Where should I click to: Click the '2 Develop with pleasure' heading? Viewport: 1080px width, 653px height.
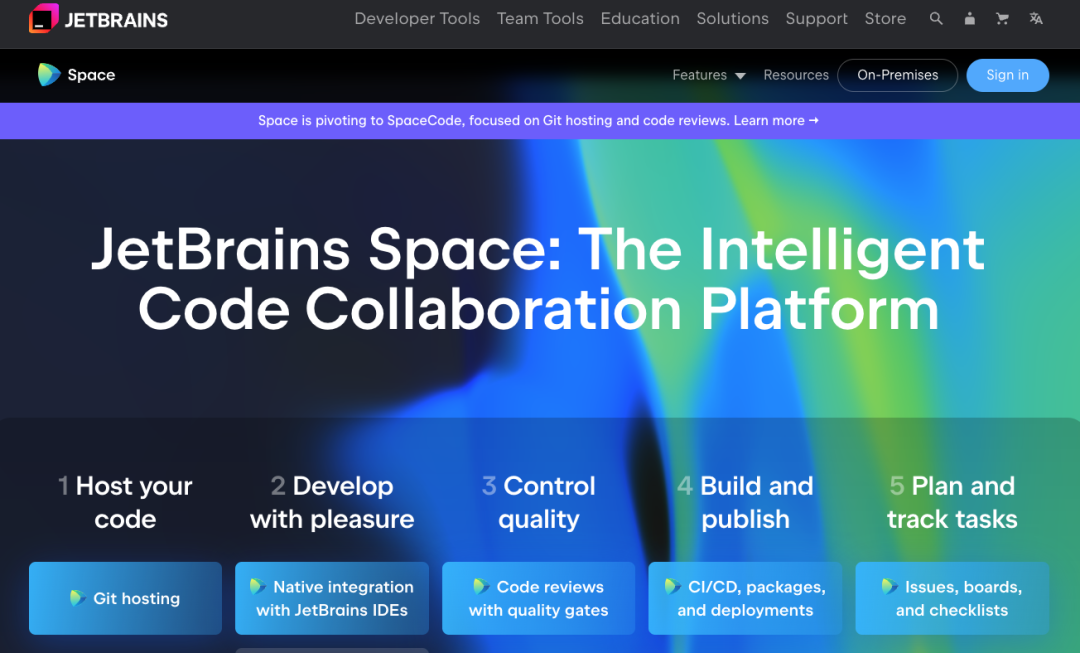coord(332,502)
